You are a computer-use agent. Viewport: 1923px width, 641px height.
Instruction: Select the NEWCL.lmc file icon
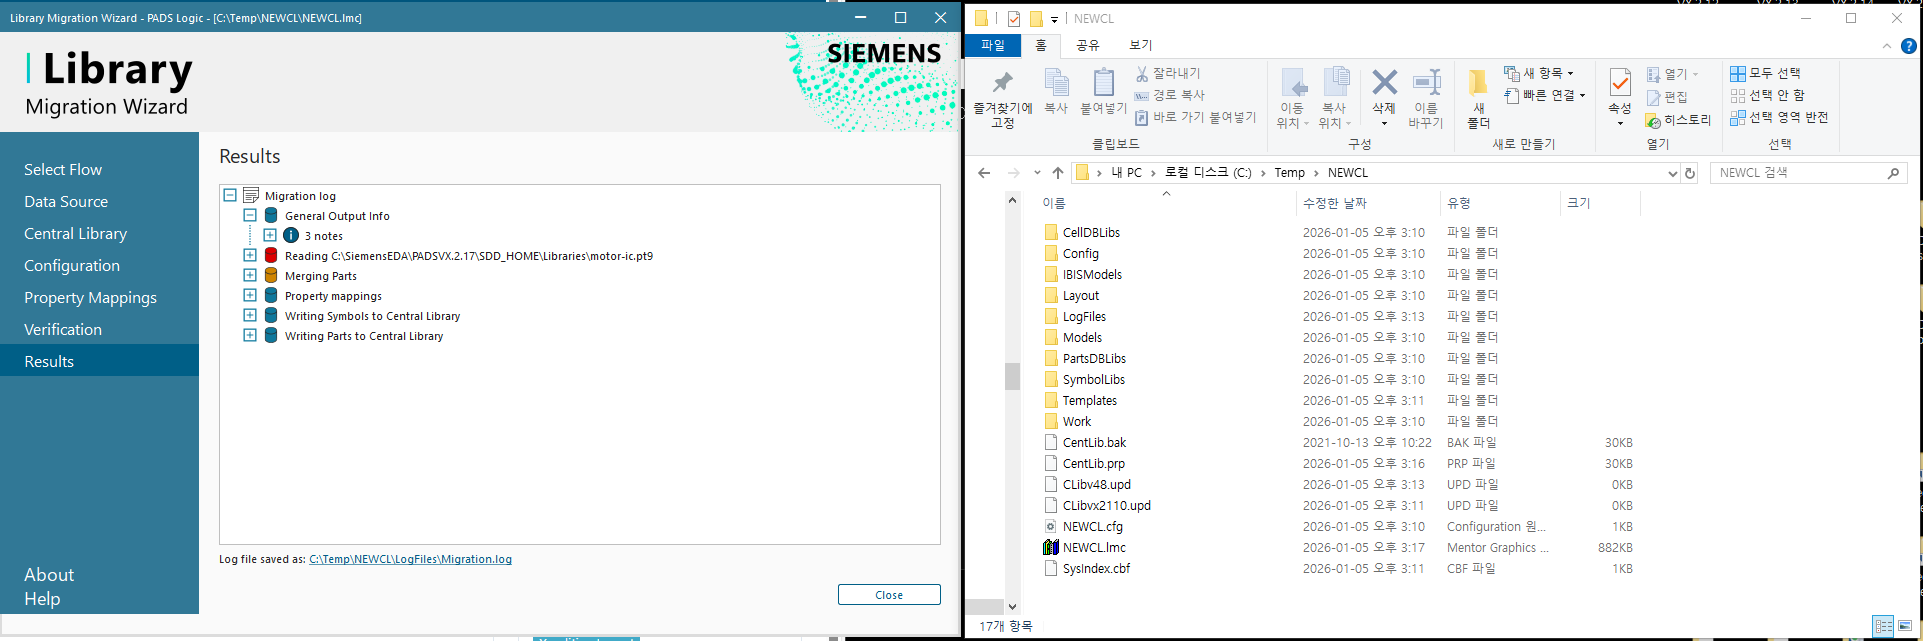coord(1051,548)
